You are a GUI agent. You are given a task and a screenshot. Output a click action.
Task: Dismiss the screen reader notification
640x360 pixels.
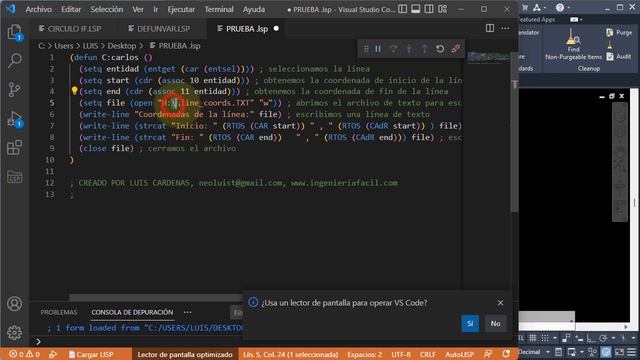(500, 303)
